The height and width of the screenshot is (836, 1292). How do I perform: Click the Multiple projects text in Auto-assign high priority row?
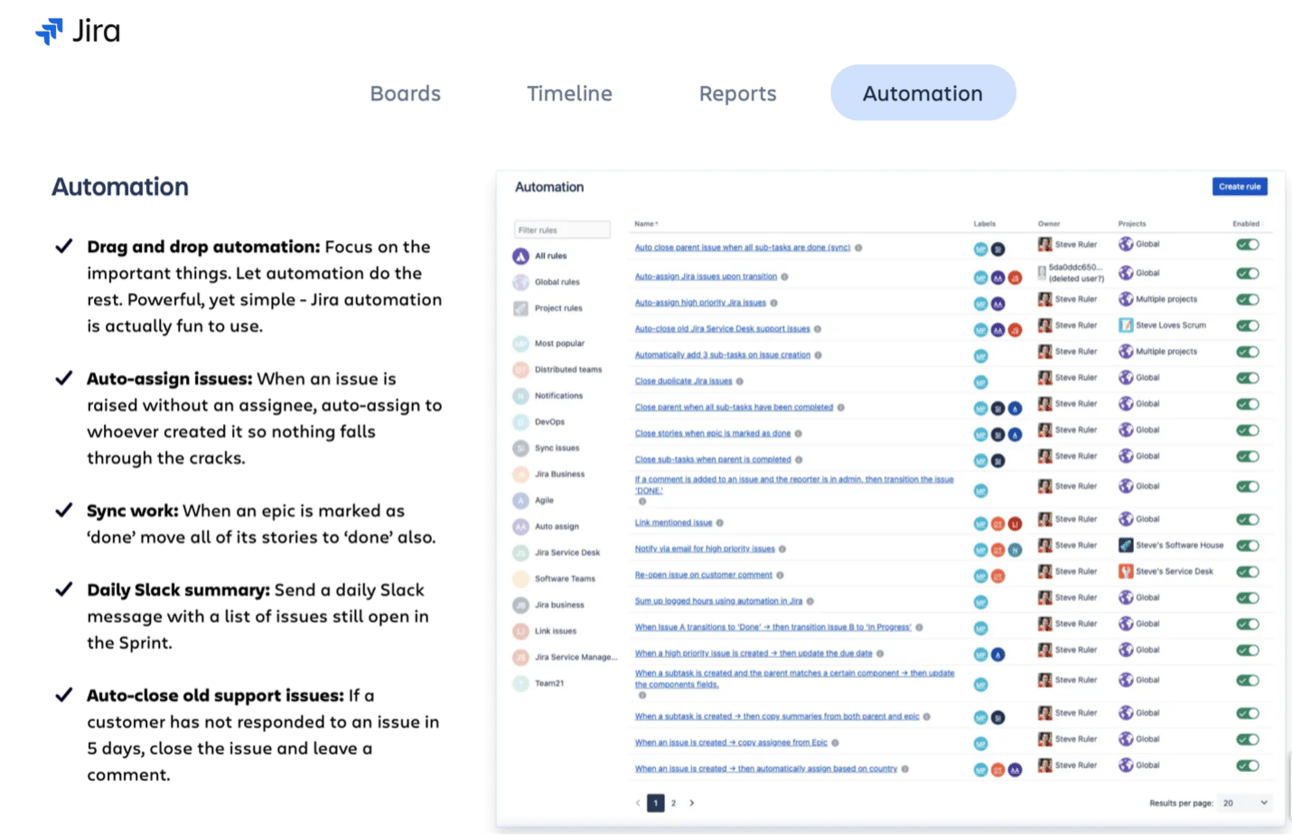point(1166,299)
